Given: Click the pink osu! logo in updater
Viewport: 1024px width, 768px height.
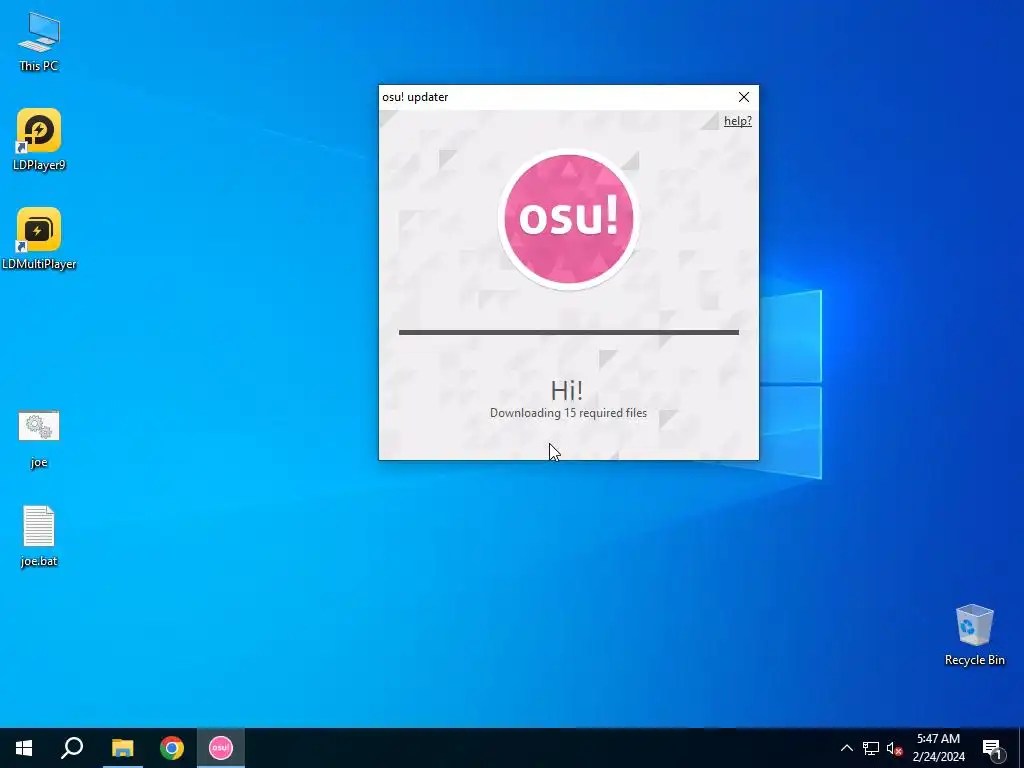Looking at the screenshot, I should [x=569, y=219].
